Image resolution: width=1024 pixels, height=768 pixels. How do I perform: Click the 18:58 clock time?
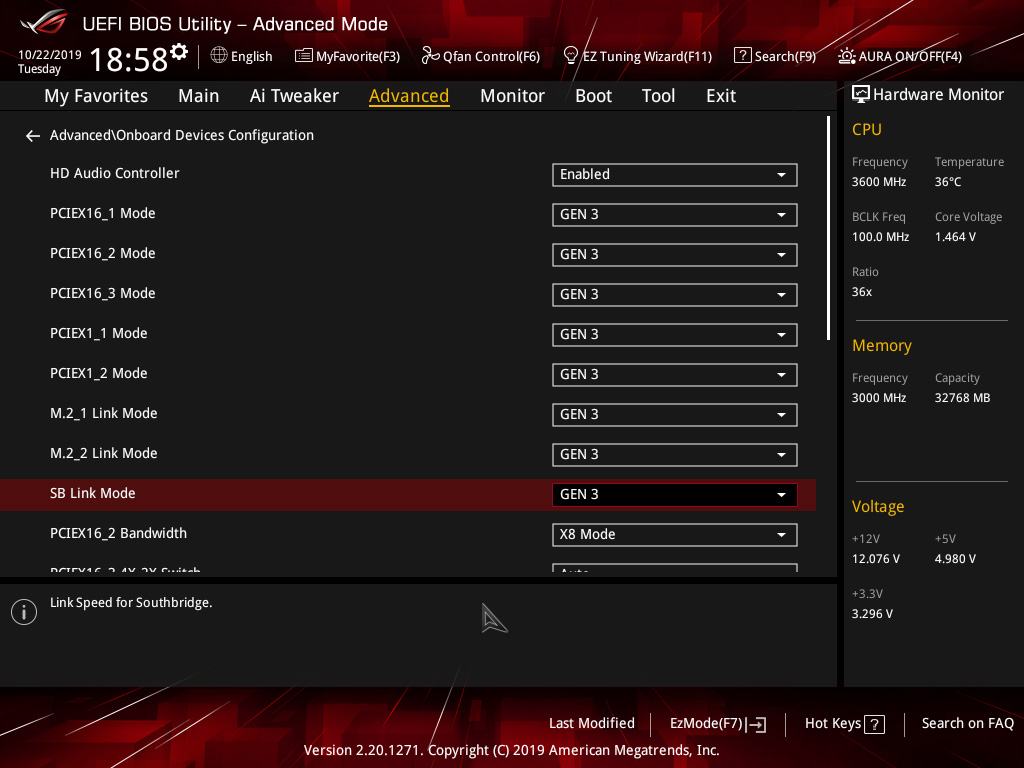(x=129, y=59)
